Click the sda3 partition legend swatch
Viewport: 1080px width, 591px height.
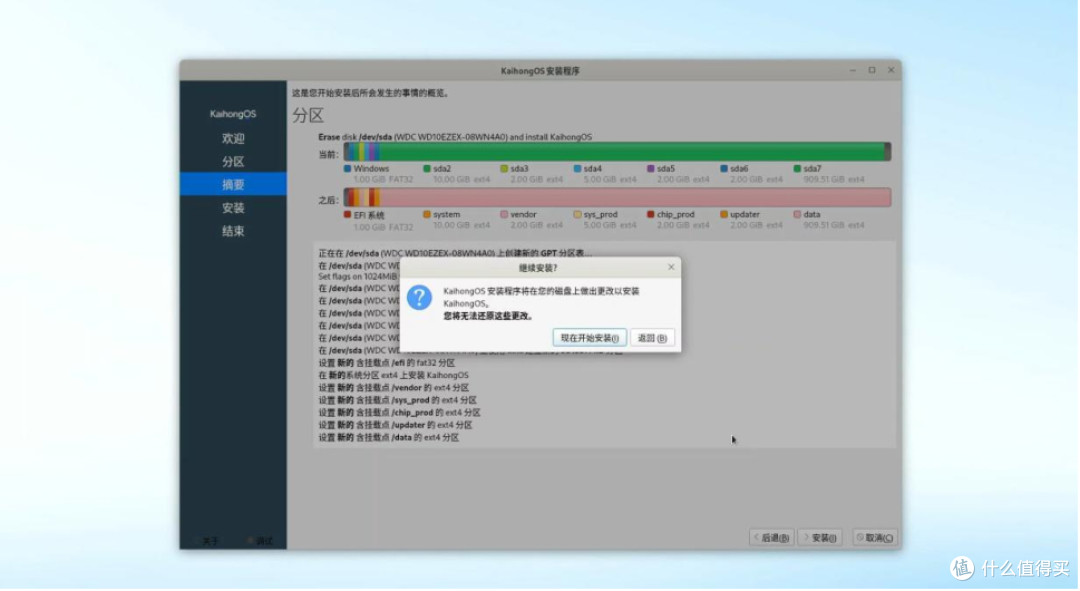pyautogui.click(x=504, y=169)
